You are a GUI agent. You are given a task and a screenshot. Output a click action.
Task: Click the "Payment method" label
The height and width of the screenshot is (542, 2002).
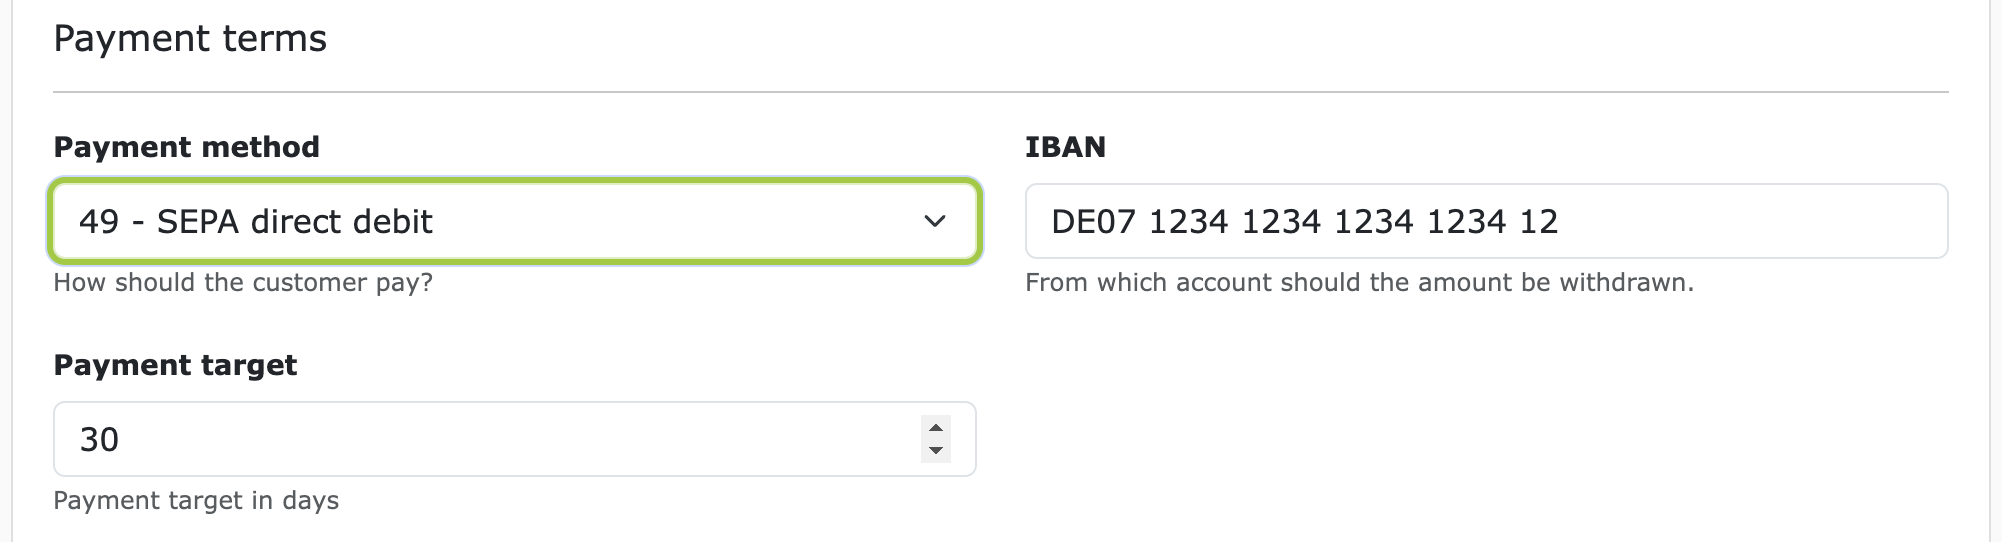click(x=187, y=147)
